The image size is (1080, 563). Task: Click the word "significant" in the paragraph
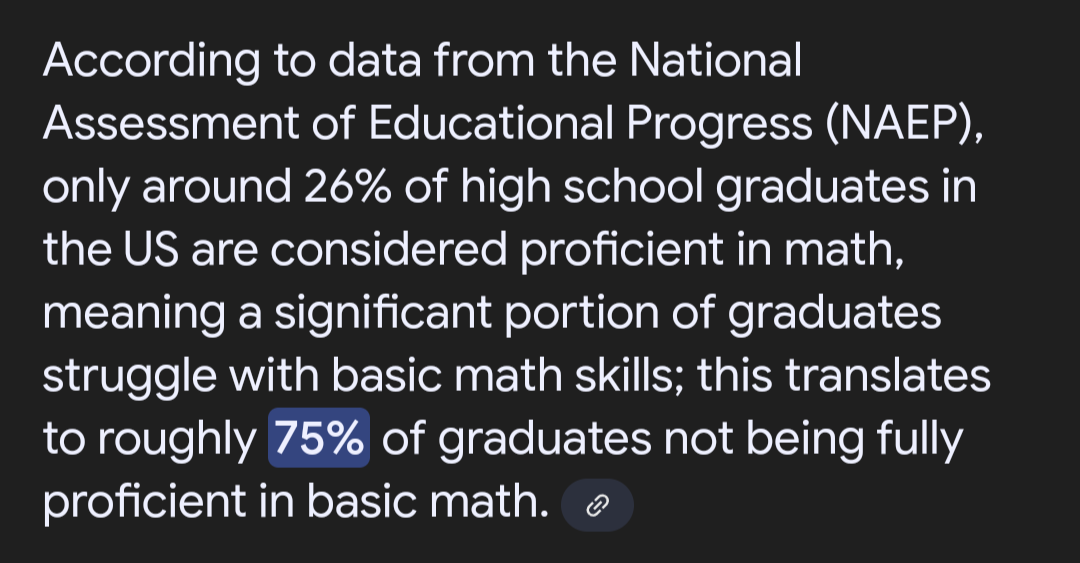[383, 314]
